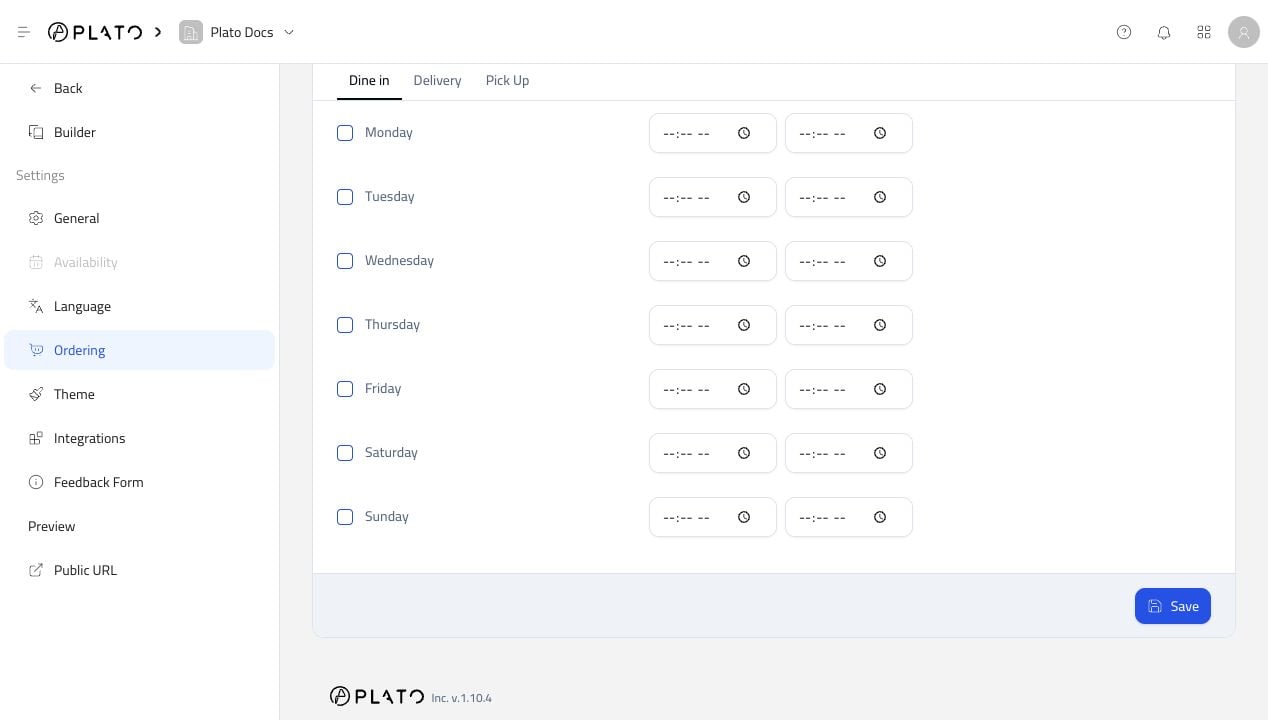This screenshot has height=720, width=1268.
Task: Open the user avatar menu
Action: pos(1244,32)
